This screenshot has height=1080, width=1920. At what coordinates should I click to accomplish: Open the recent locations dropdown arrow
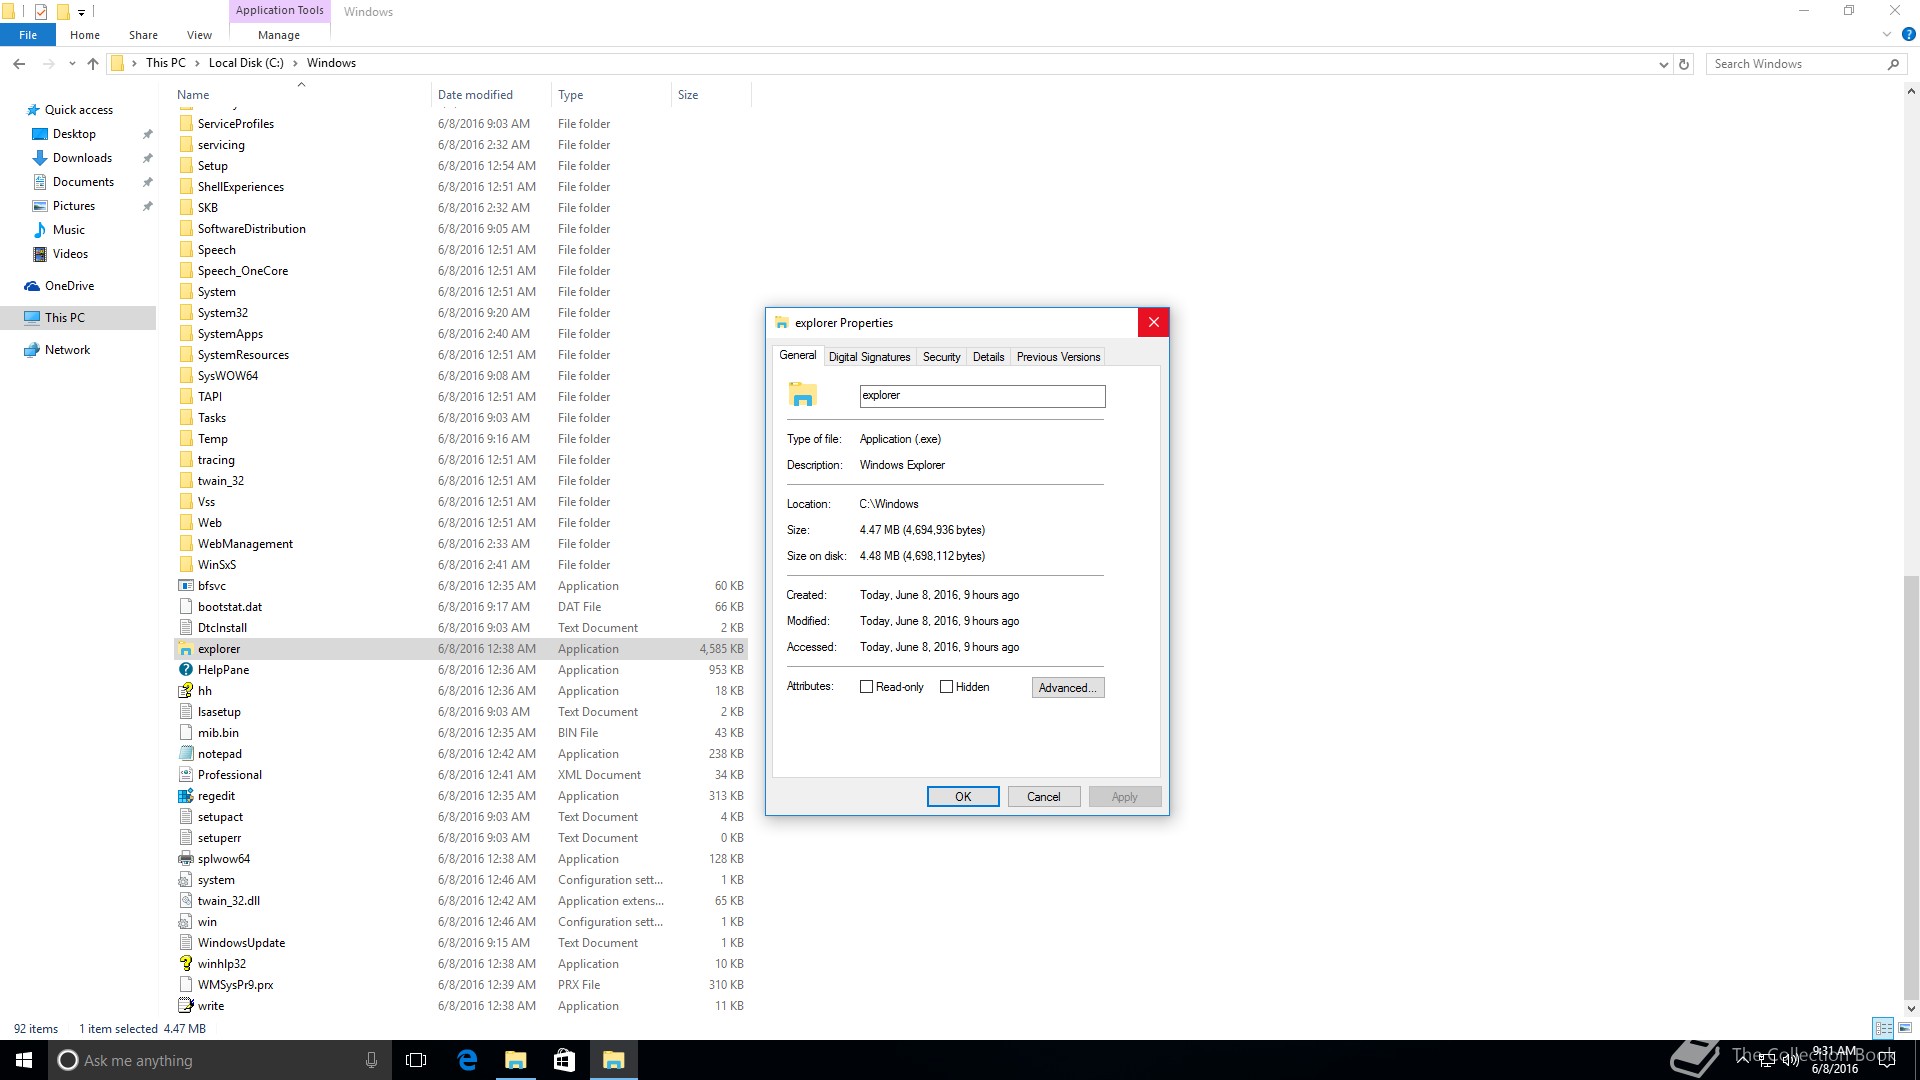coord(72,64)
